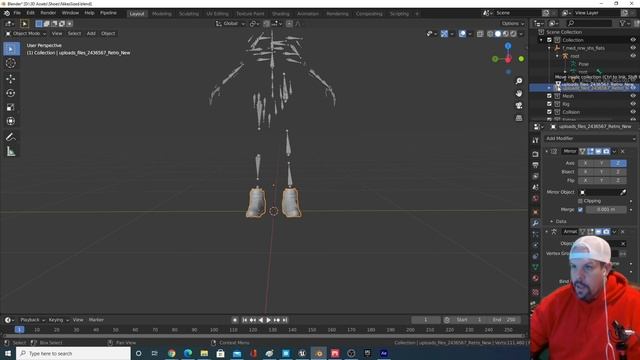Click the Blender logo menu icon
Image resolution: width=640 pixels, height=360 pixels.
[7, 13]
